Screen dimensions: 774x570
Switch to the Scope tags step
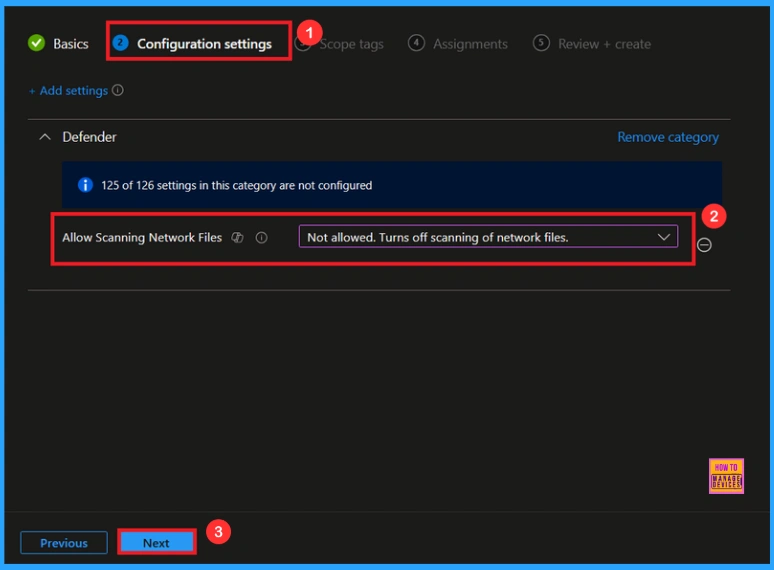pos(350,44)
